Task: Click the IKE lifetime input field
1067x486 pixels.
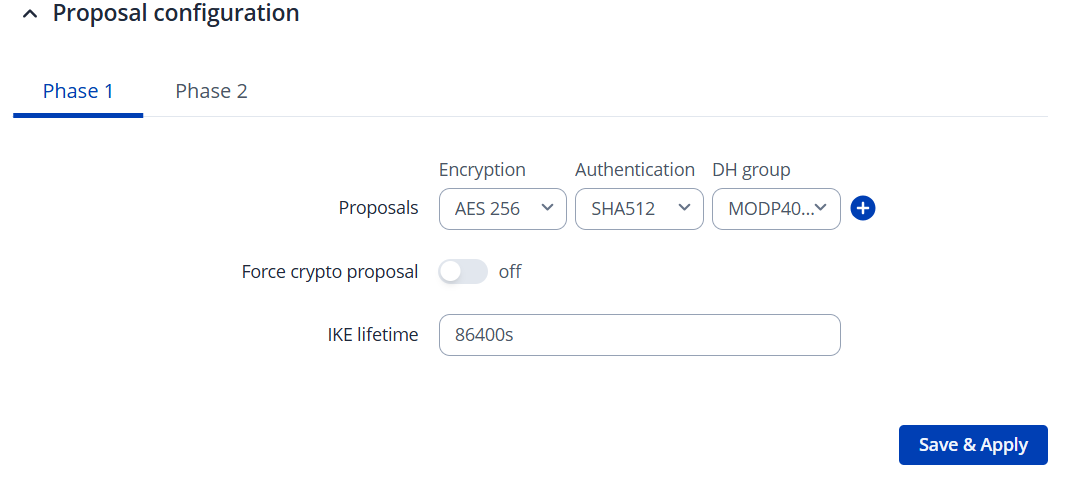Action: pos(639,335)
